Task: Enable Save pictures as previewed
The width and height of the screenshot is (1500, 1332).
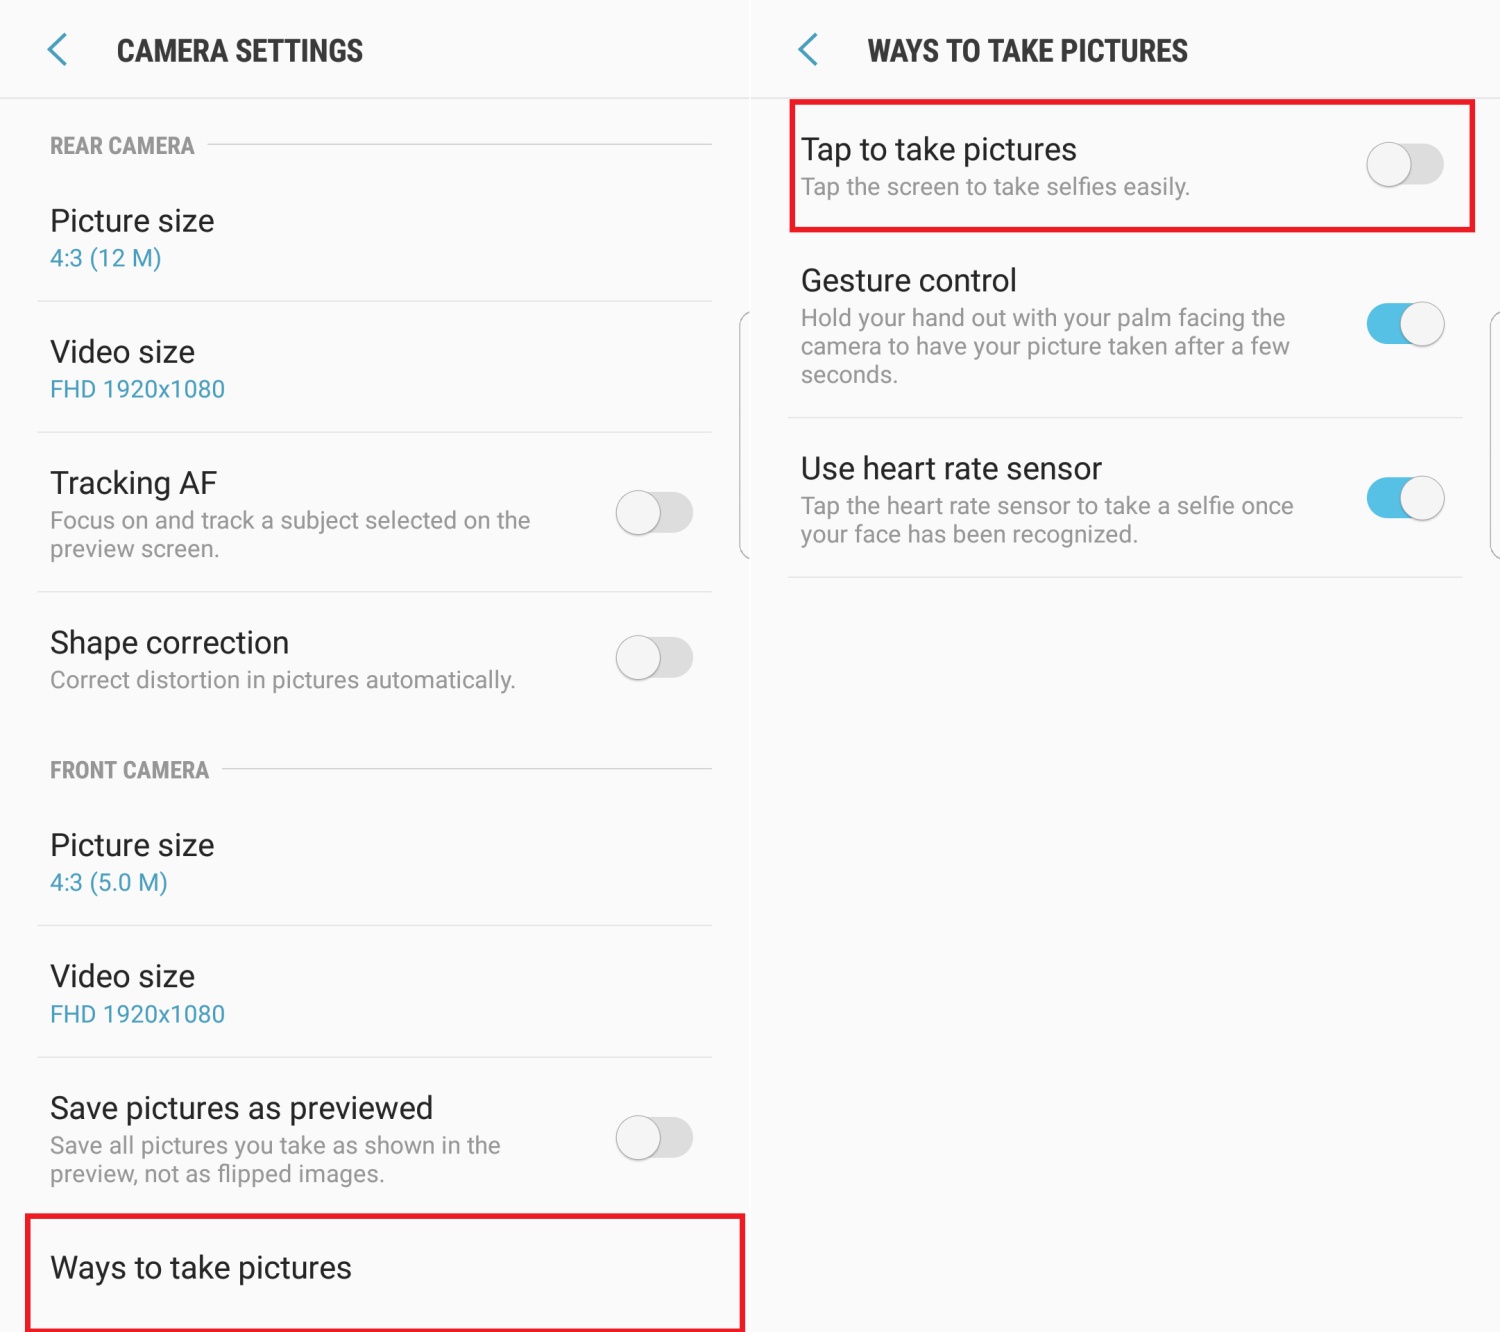Action: (654, 1138)
